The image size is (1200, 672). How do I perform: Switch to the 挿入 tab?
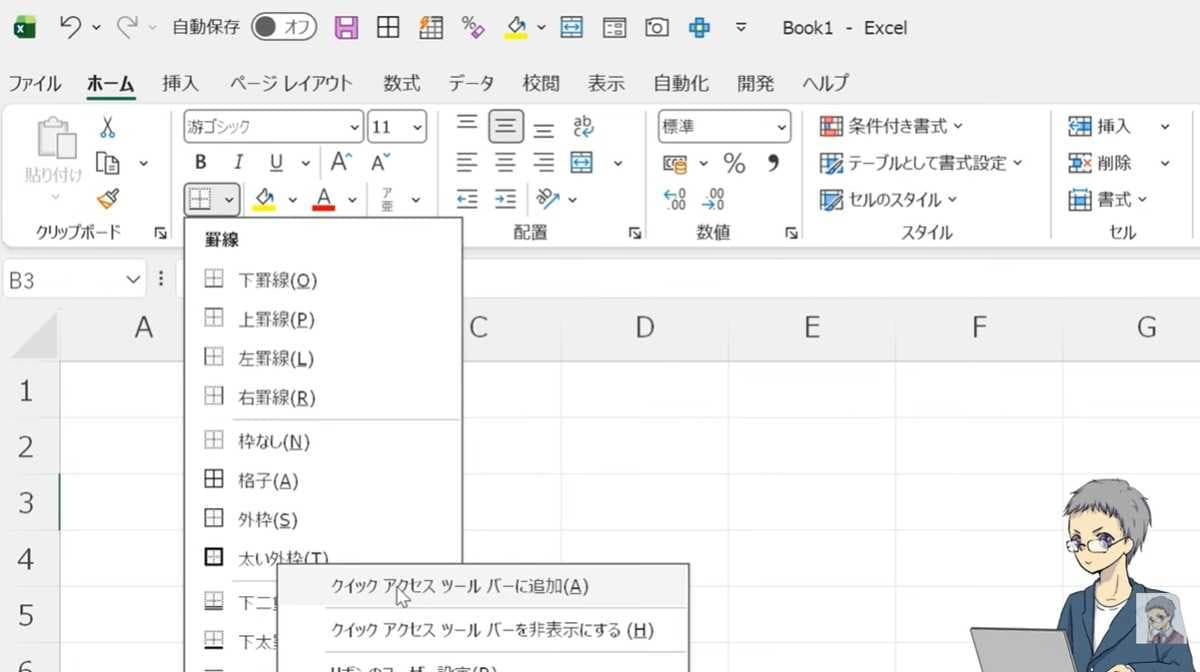click(180, 83)
